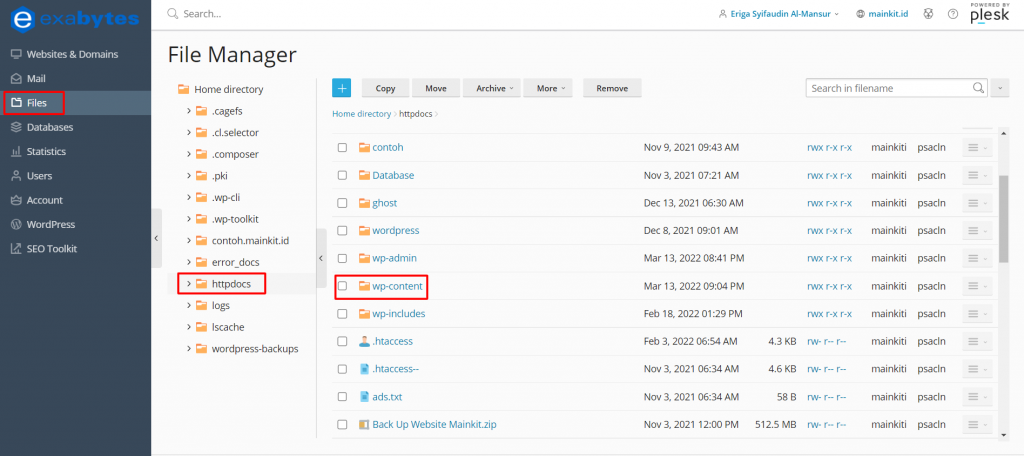
Task: Open the Archive dropdown
Action: [x=492, y=88]
